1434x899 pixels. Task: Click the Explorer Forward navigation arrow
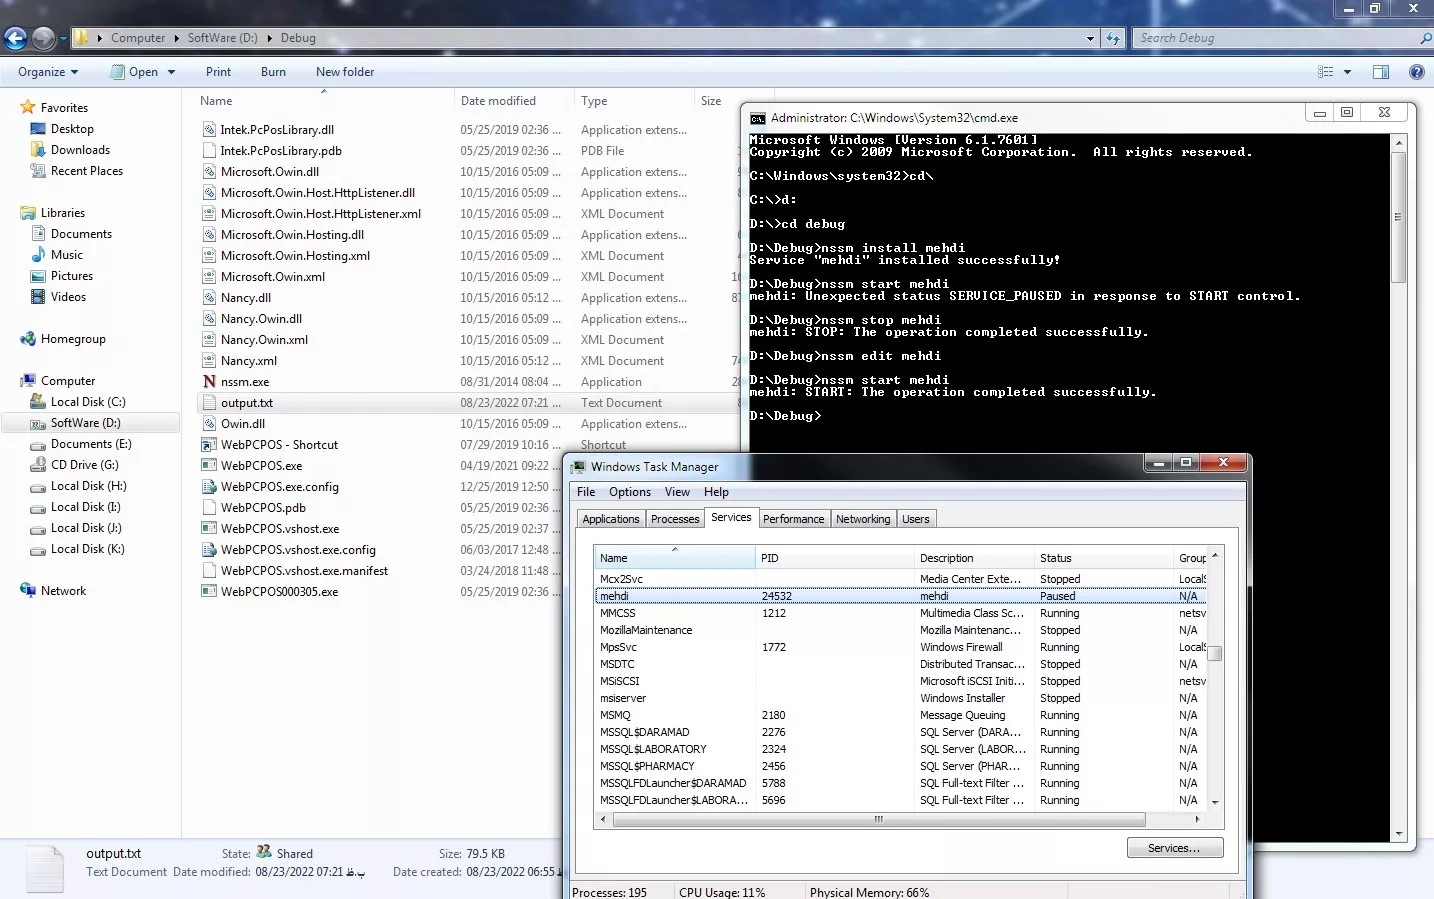pos(43,38)
